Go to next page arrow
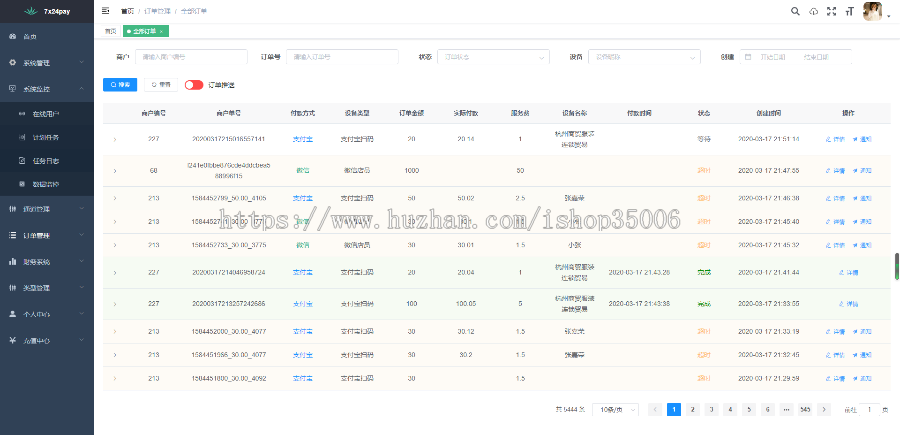 (824, 409)
